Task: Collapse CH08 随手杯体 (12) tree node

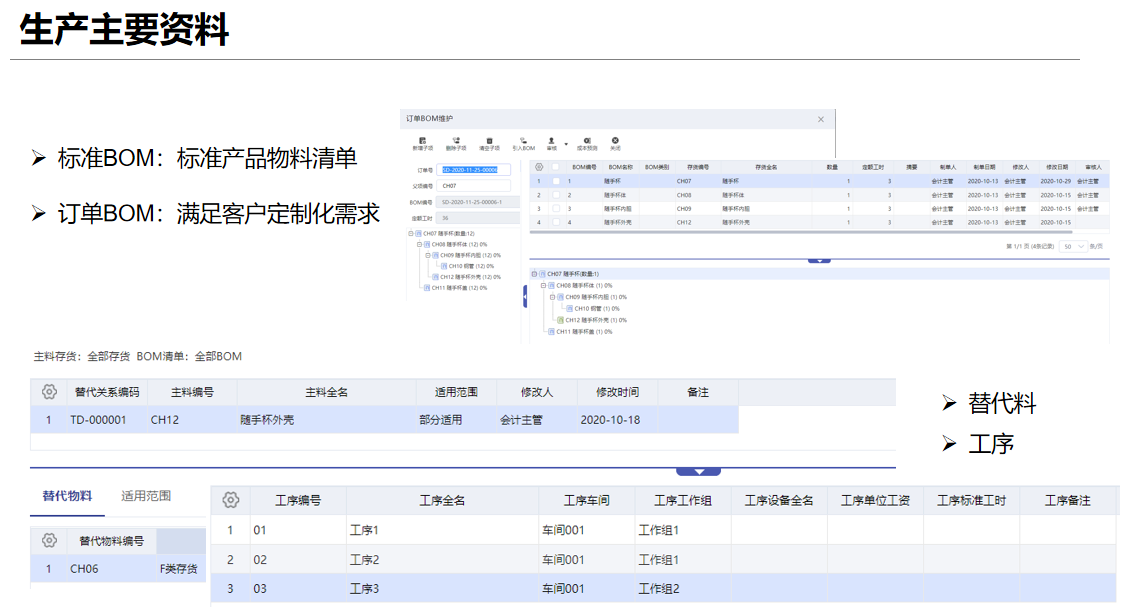Action: (x=420, y=245)
